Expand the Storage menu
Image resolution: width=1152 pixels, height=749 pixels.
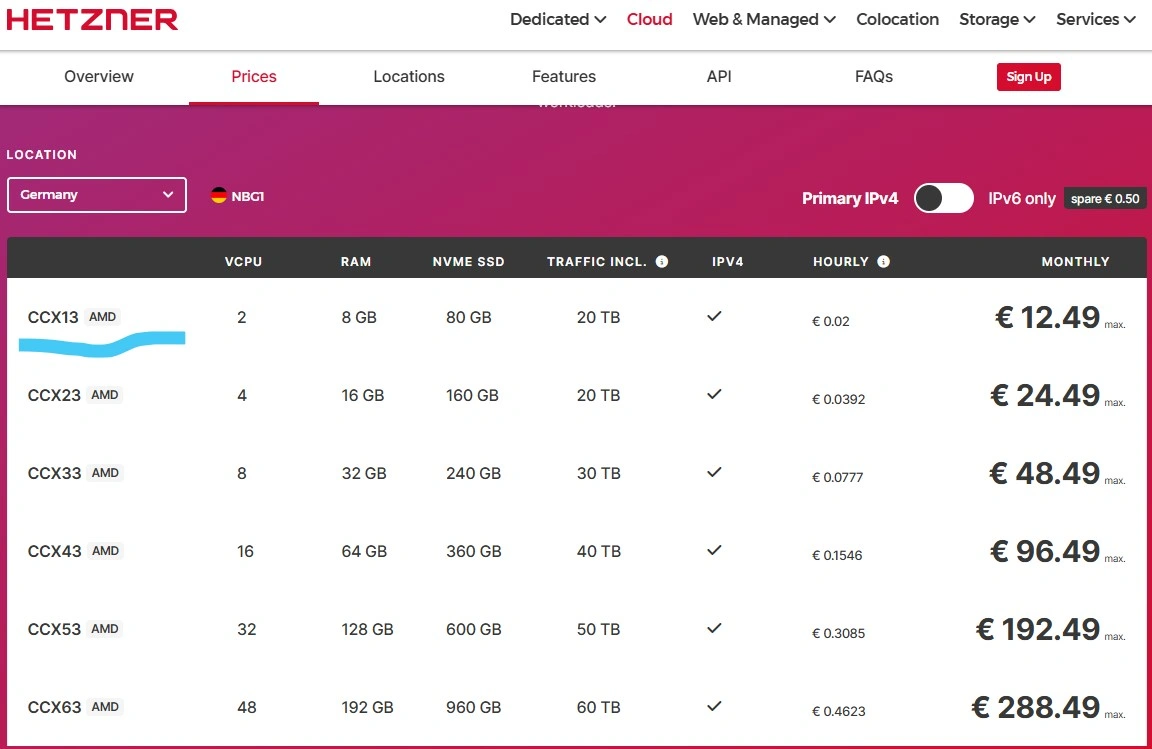click(x=997, y=19)
